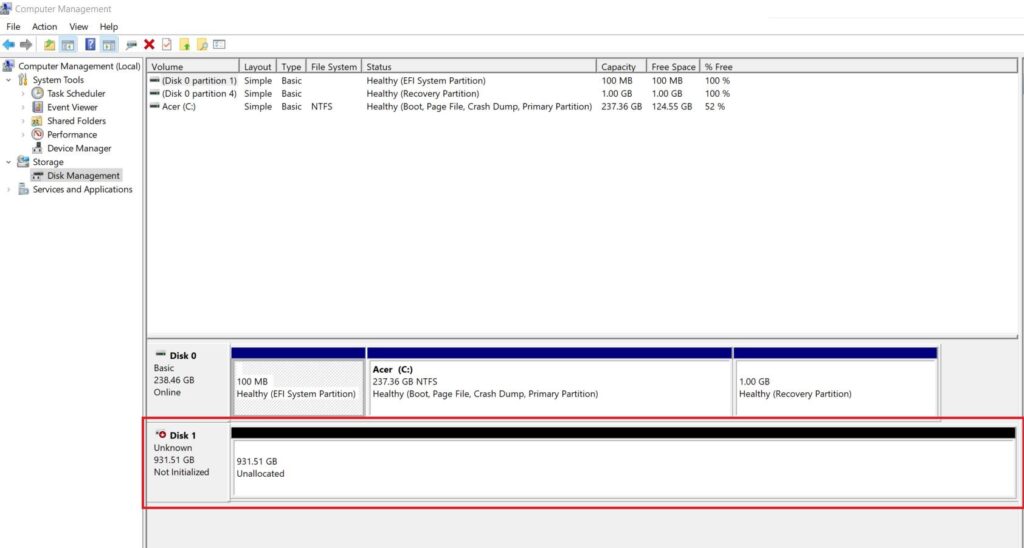Sort by the File System column header
1024x548 pixels.
tap(334, 67)
